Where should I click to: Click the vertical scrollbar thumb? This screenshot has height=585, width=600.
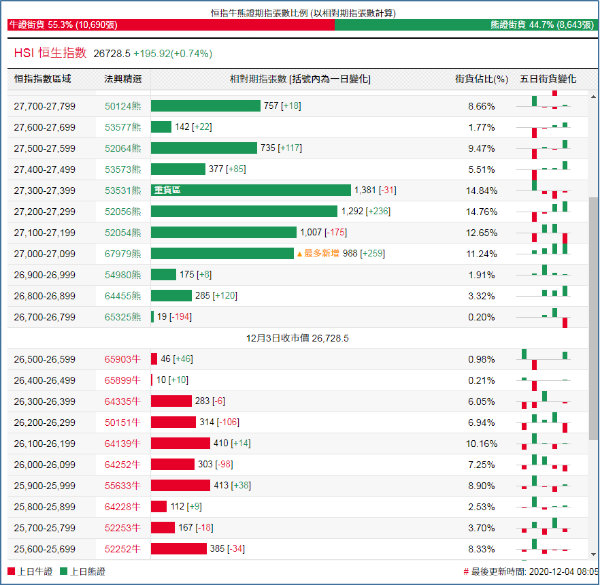[593, 318]
